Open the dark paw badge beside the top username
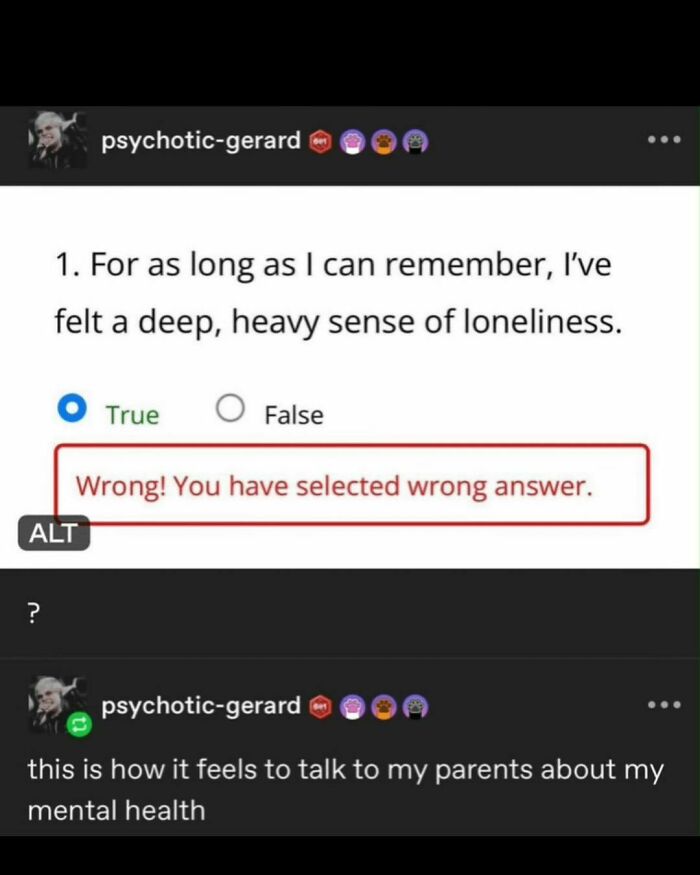700x875 pixels. pos(412,141)
